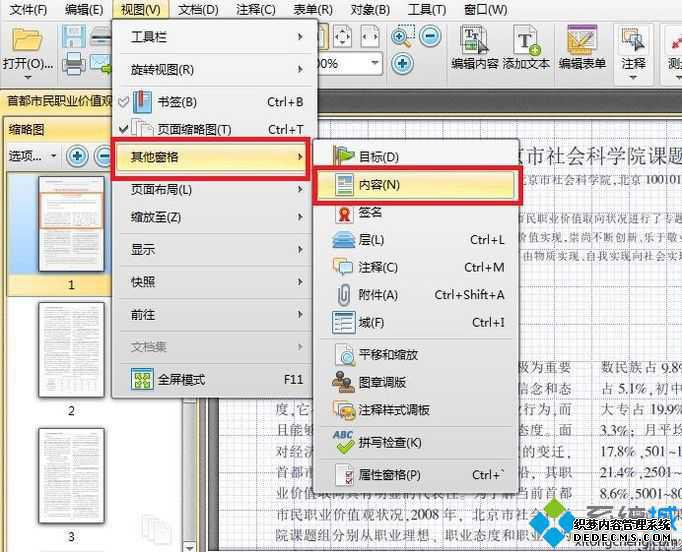Image resolution: width=682 pixels, height=552 pixels.
Task: Open the 工具(T) menu
Action: 427,9
